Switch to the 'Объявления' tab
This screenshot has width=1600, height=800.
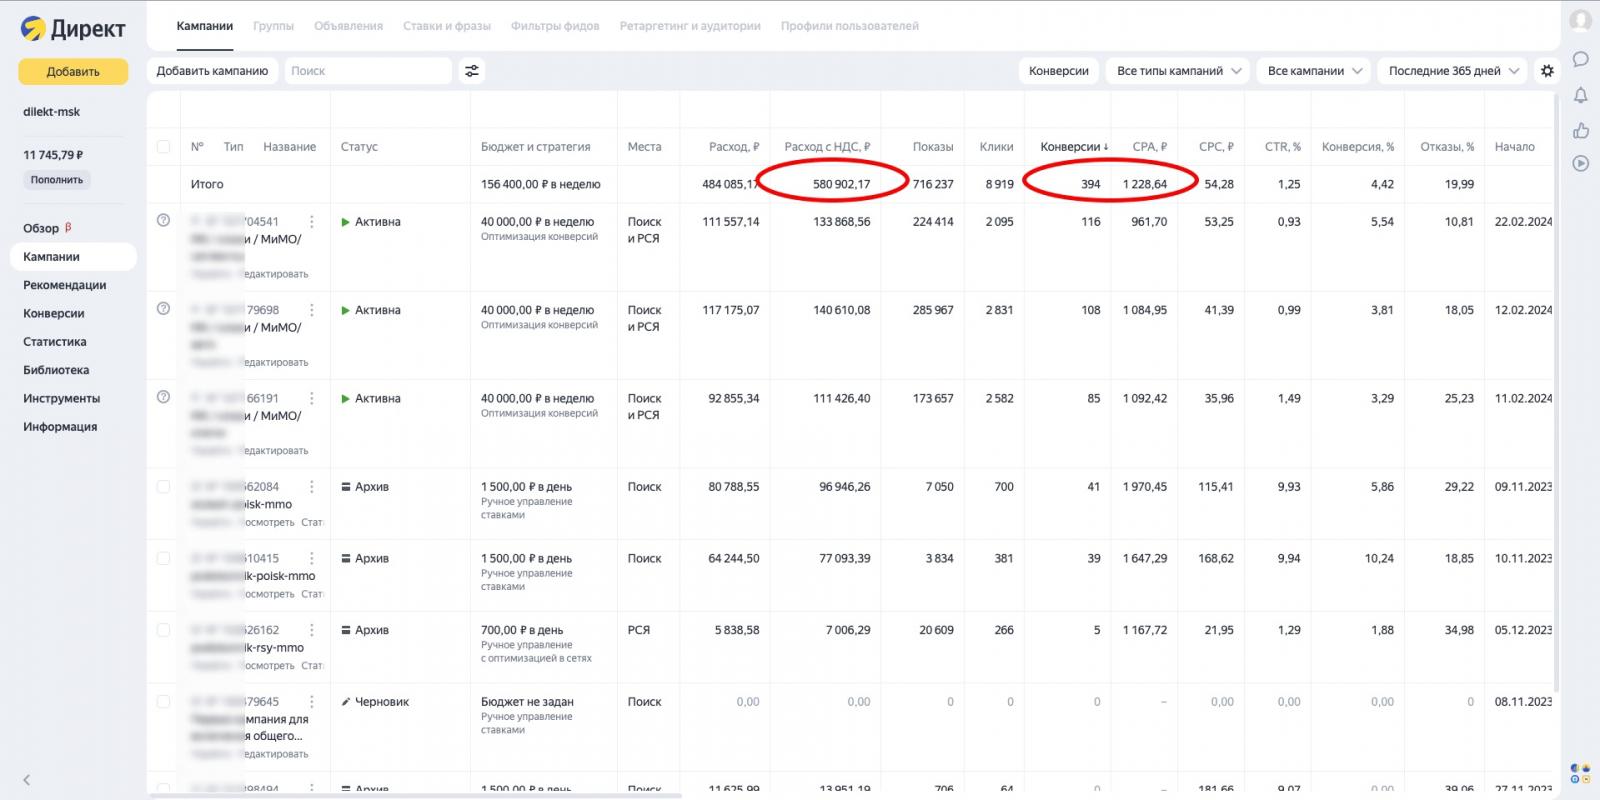pos(348,26)
